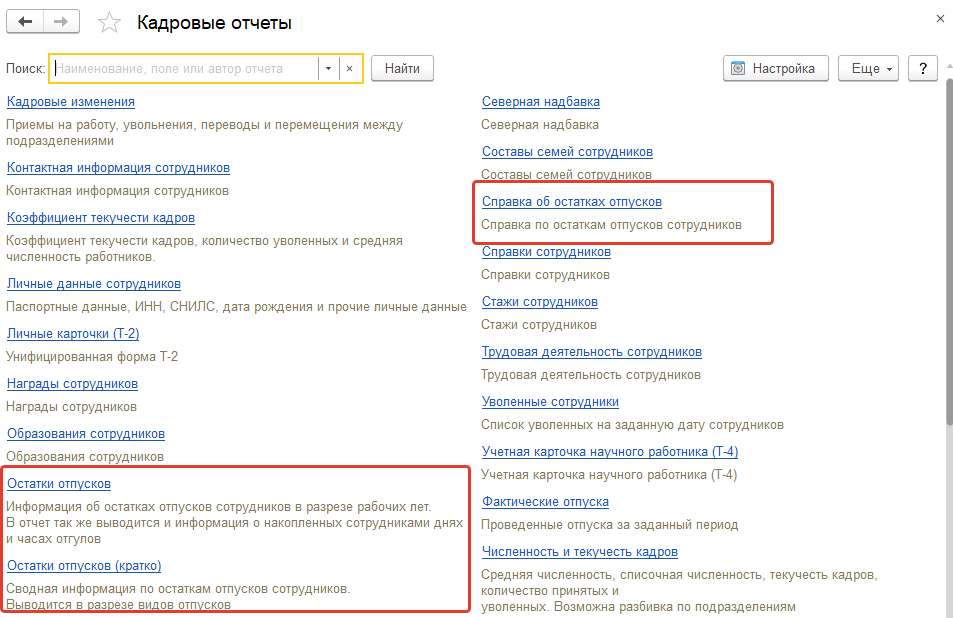Open the Коэффициент текучести кадров report

(101, 217)
